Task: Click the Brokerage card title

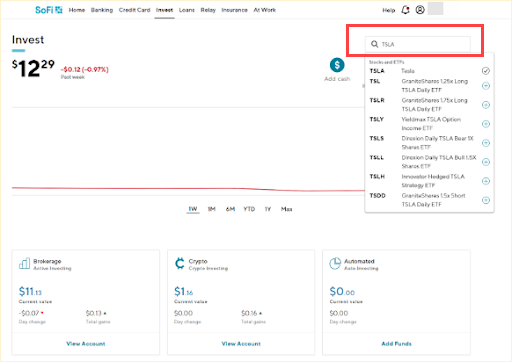Action: [x=47, y=261]
